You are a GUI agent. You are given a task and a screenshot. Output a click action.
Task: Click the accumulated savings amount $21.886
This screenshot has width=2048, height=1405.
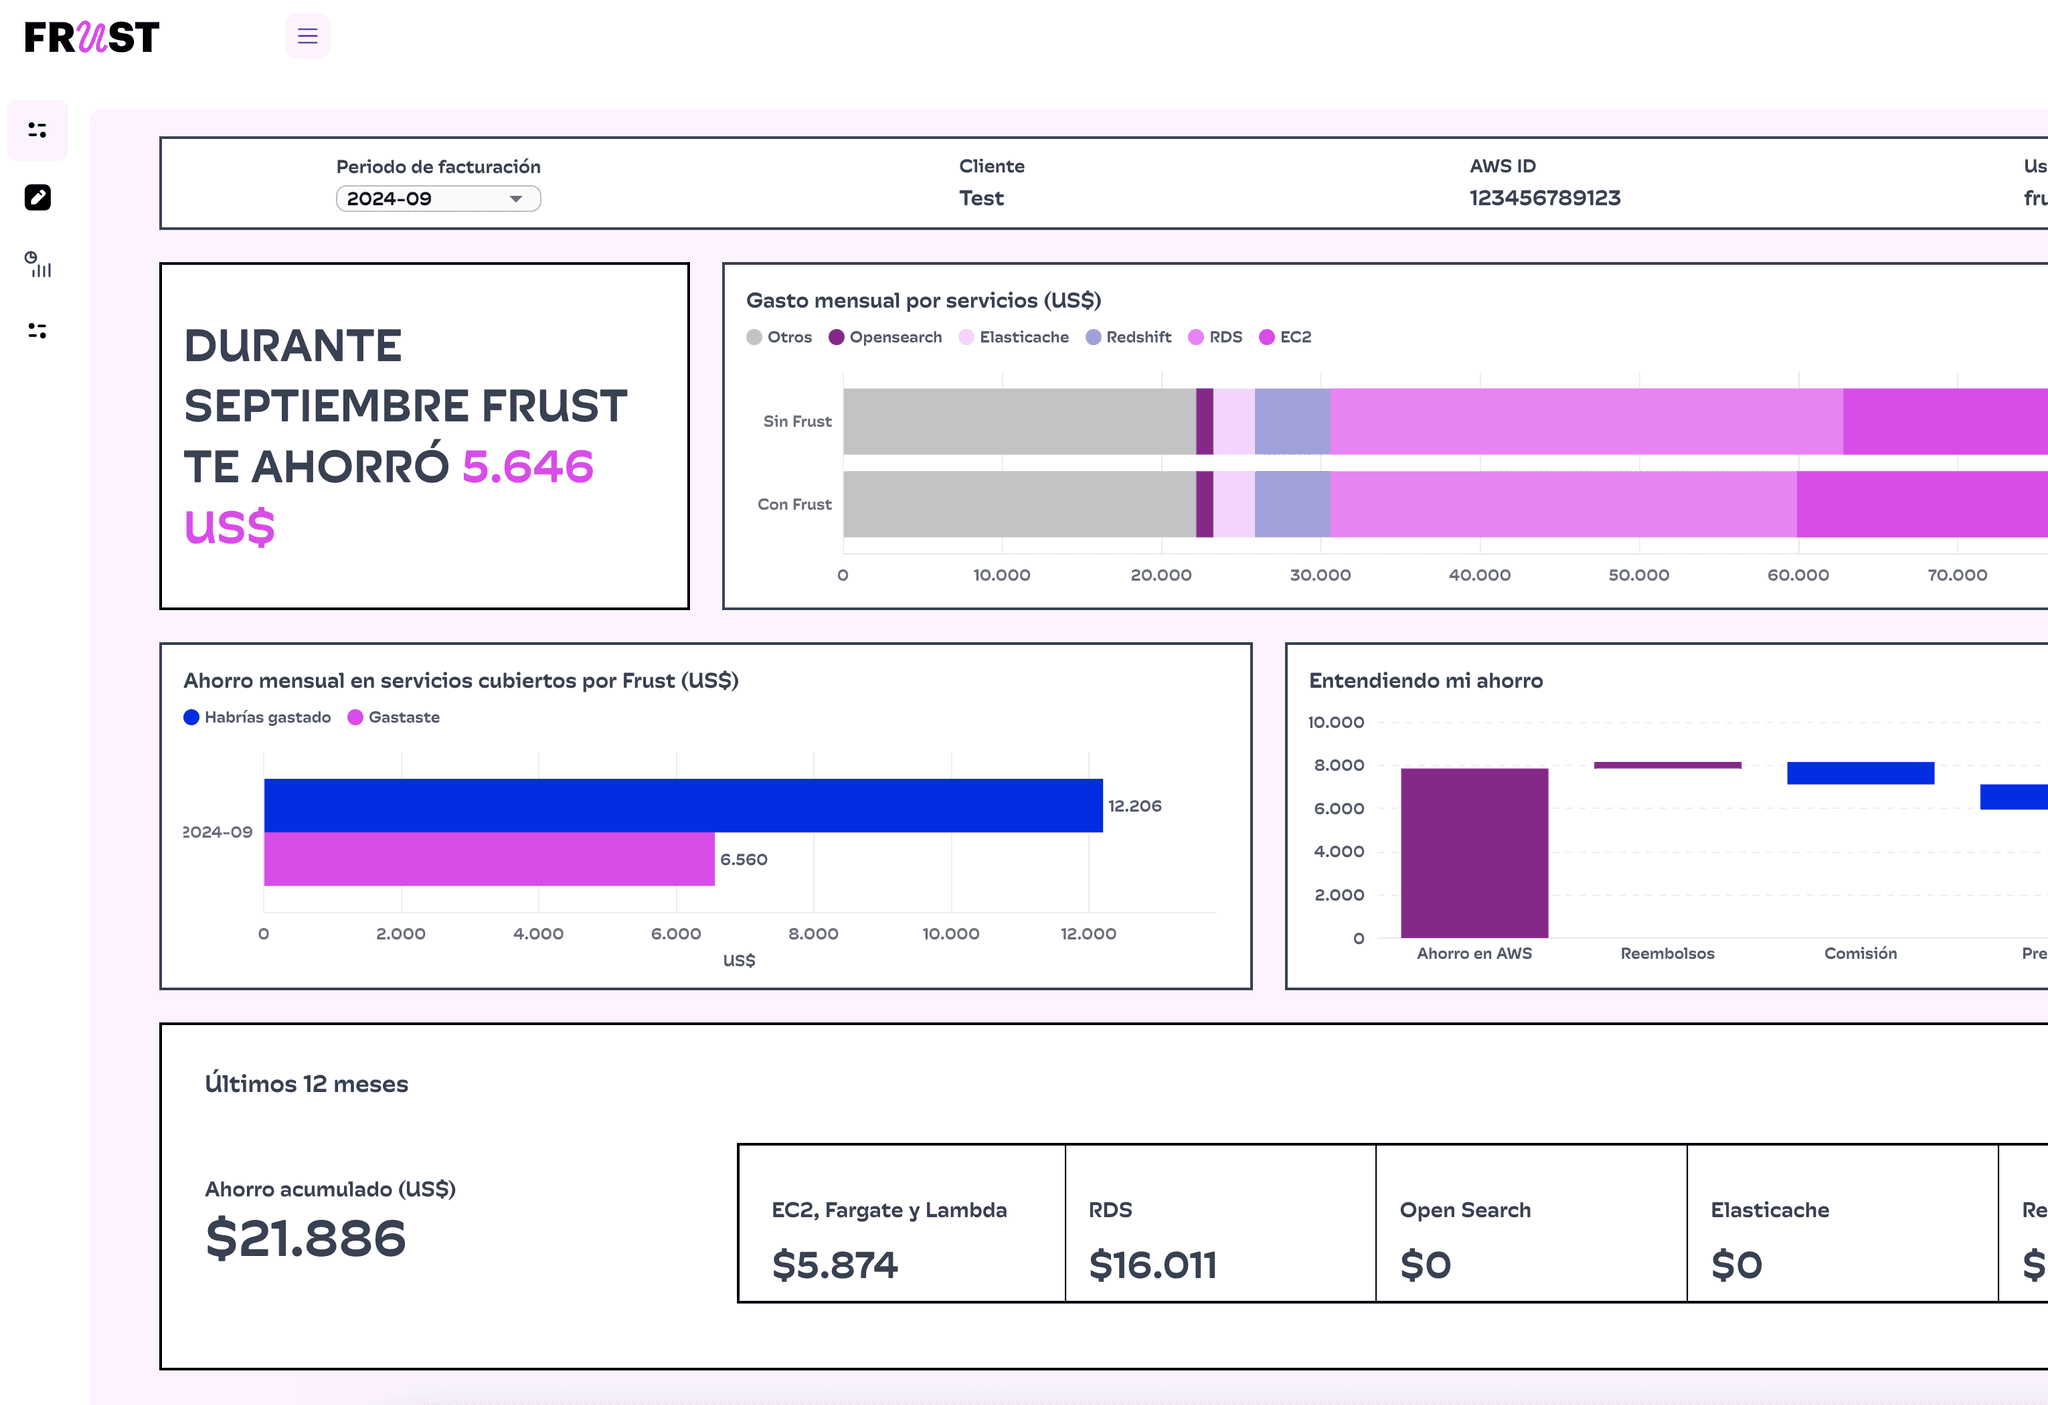pos(305,1238)
